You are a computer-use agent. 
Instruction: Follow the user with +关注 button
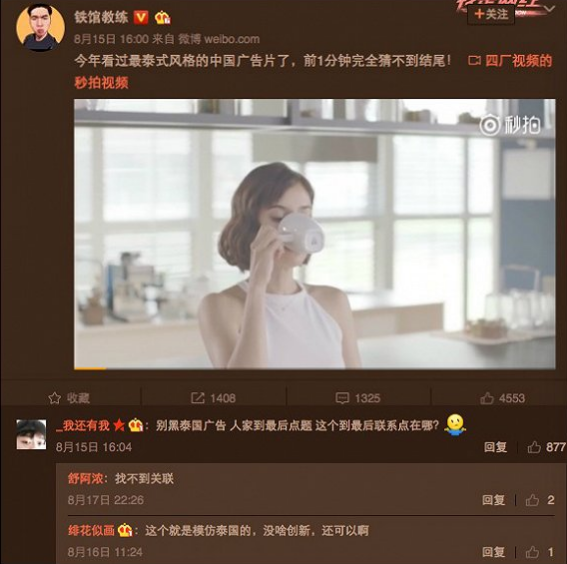[491, 14]
